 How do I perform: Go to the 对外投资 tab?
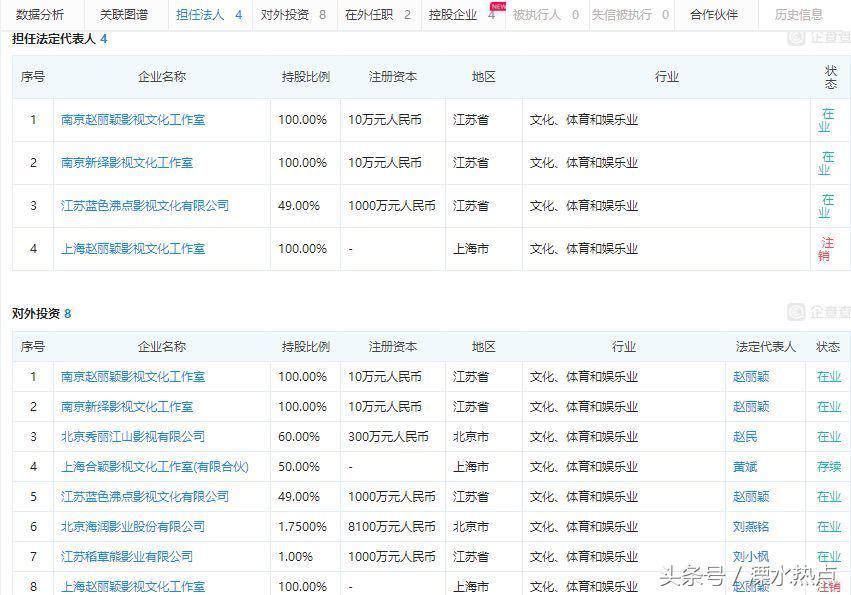292,15
